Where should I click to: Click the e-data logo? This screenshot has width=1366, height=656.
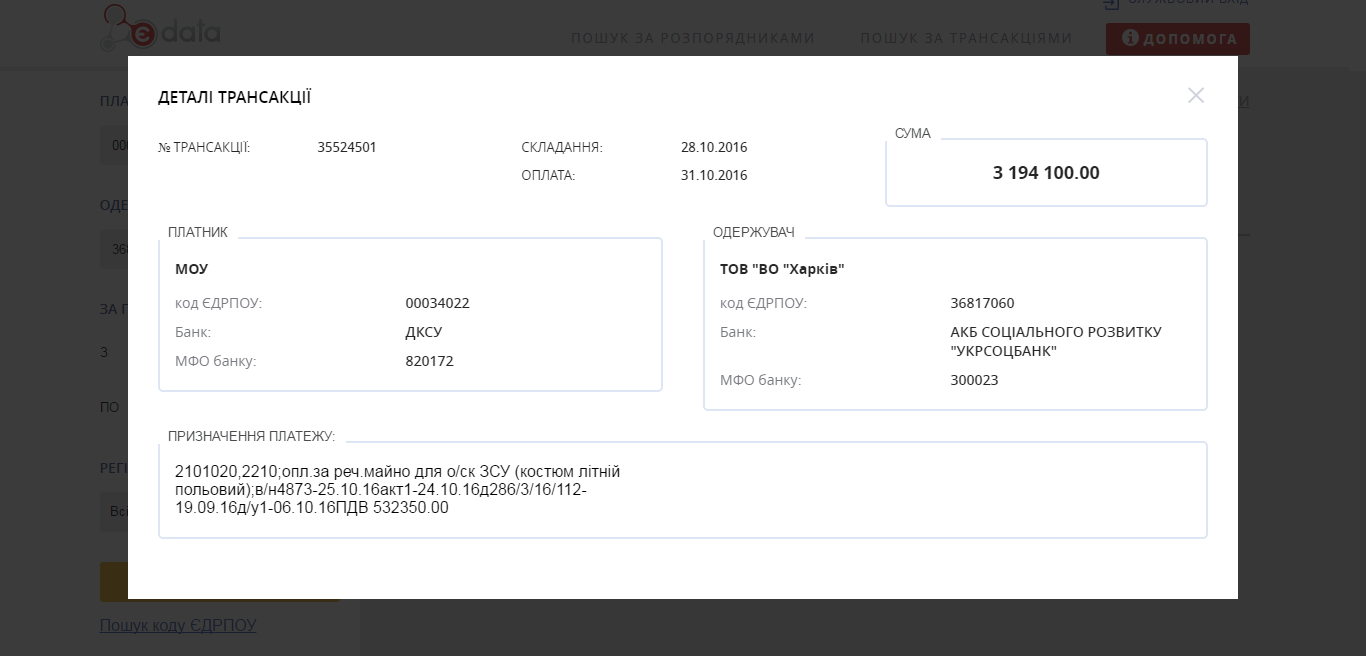point(160,30)
